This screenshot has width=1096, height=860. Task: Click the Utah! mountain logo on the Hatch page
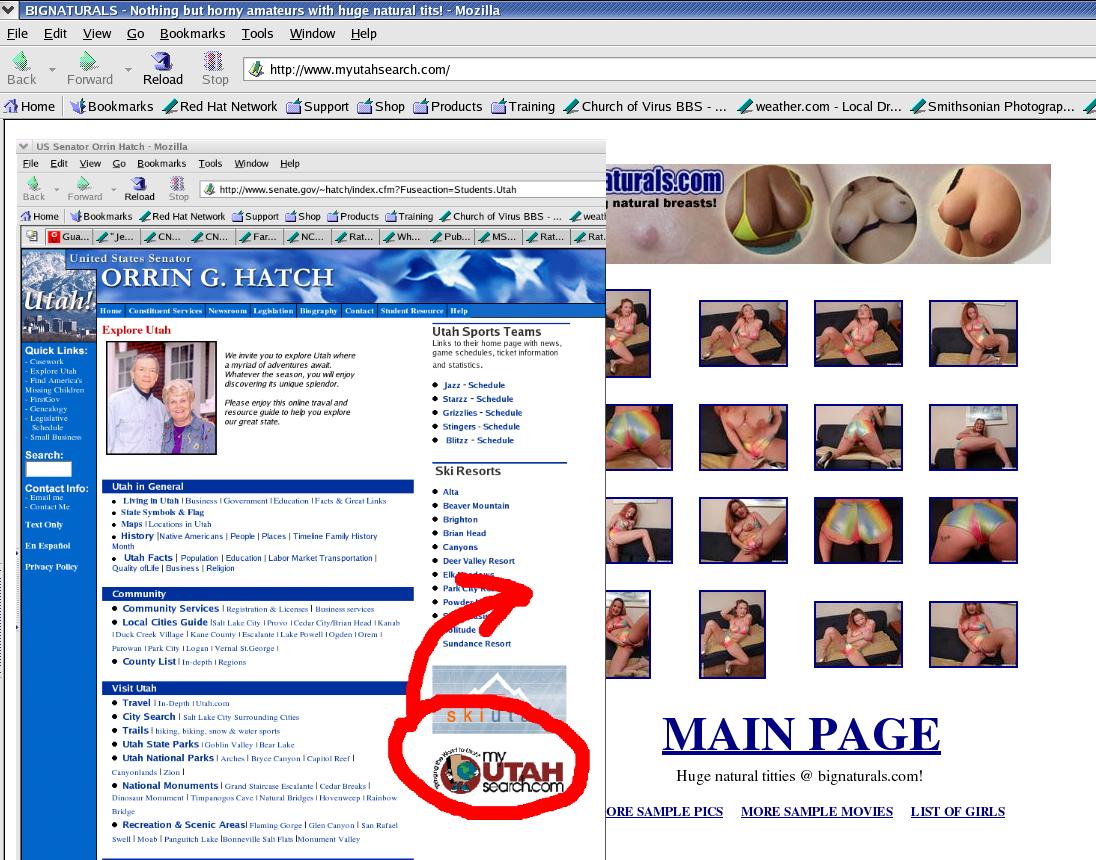[x=59, y=294]
